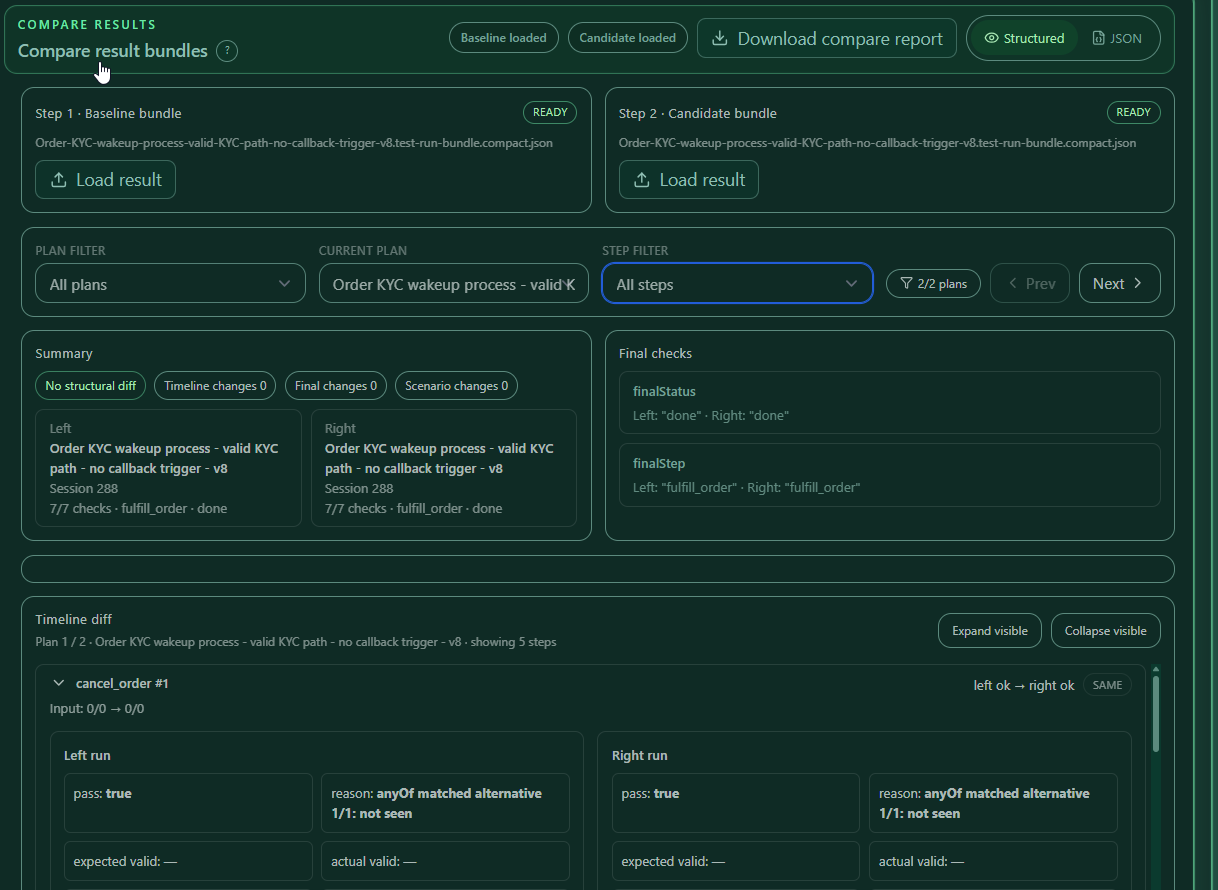Open the Current Plan dropdown
The image size is (1218, 890).
[454, 283]
